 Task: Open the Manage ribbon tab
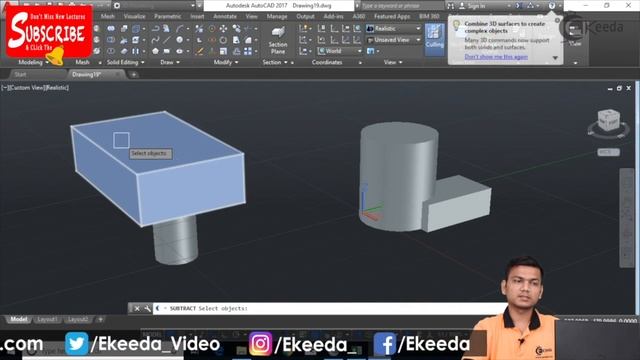pos(277,16)
